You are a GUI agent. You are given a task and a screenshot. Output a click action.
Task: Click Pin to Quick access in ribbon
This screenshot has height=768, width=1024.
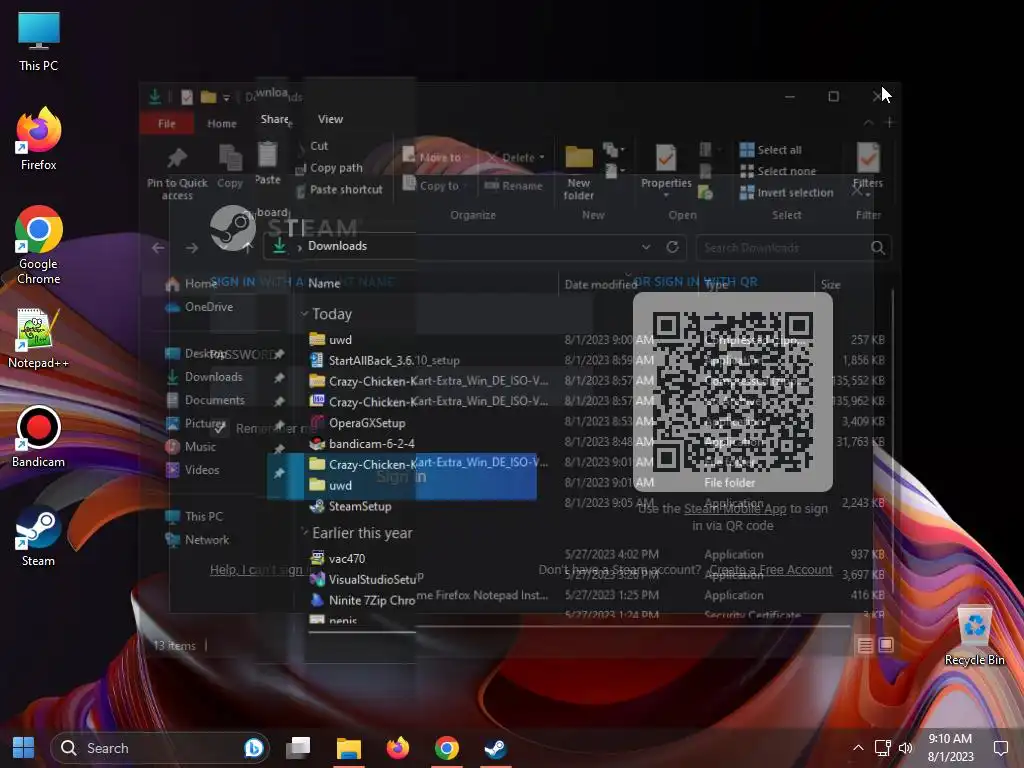coord(177,173)
